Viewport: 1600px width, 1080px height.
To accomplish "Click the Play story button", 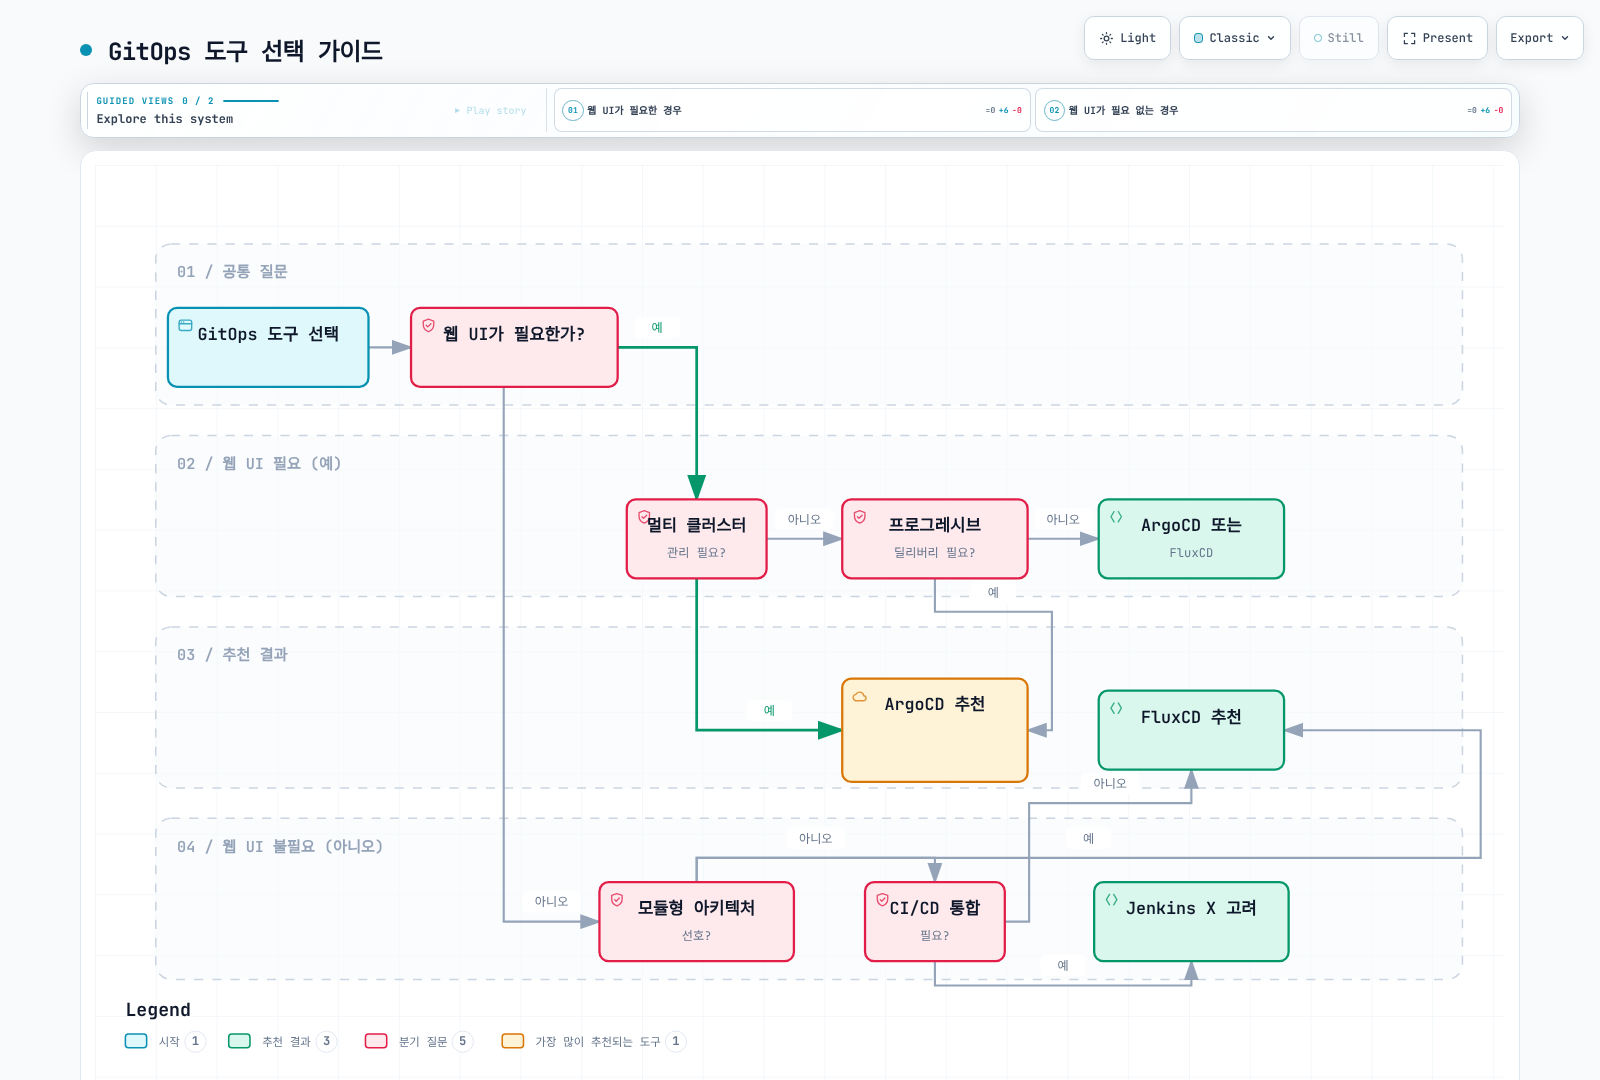I will (490, 110).
